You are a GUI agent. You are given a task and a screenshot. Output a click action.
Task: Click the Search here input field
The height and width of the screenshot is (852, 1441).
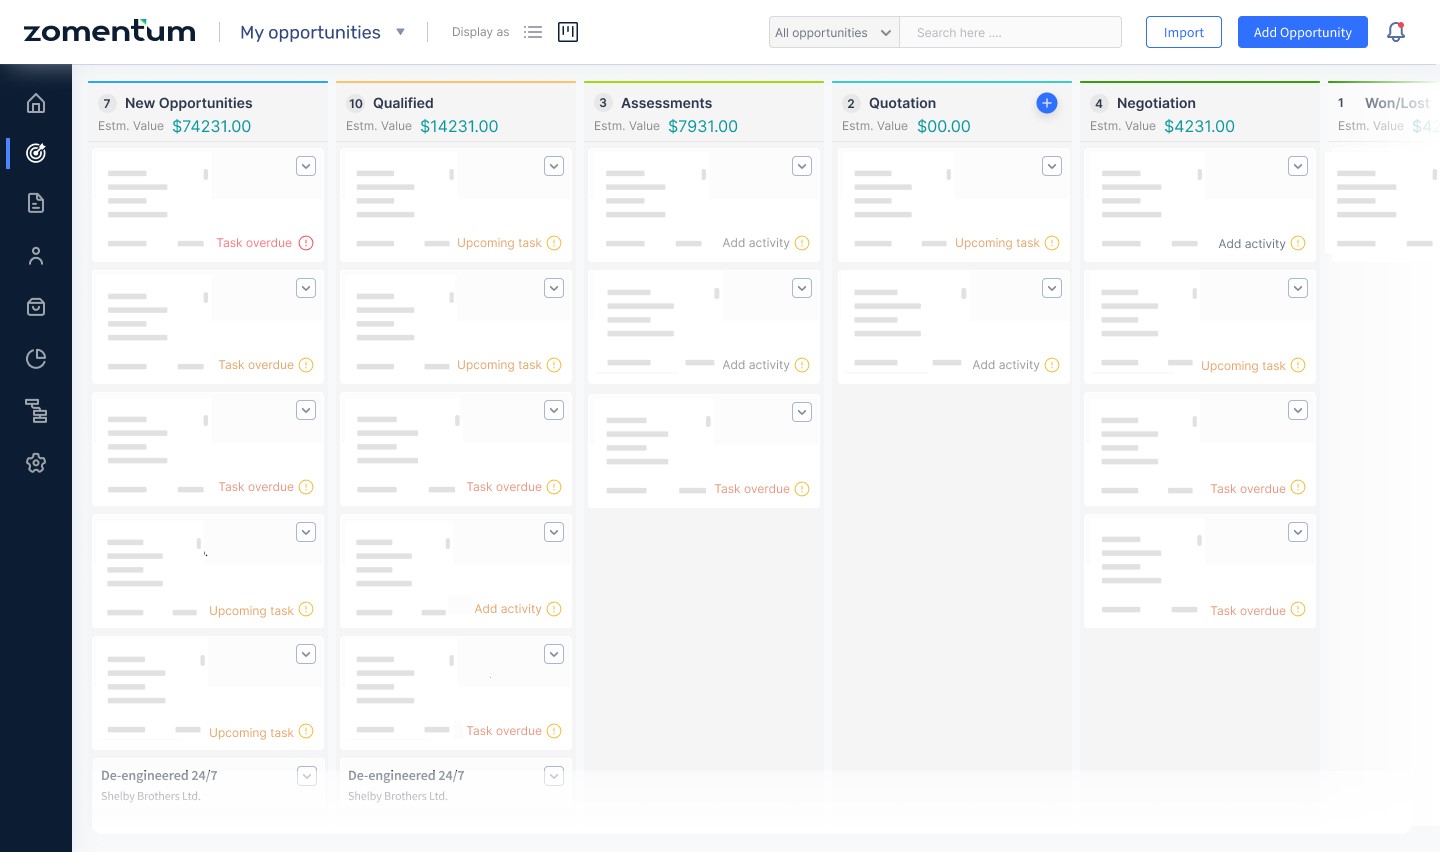point(1010,32)
